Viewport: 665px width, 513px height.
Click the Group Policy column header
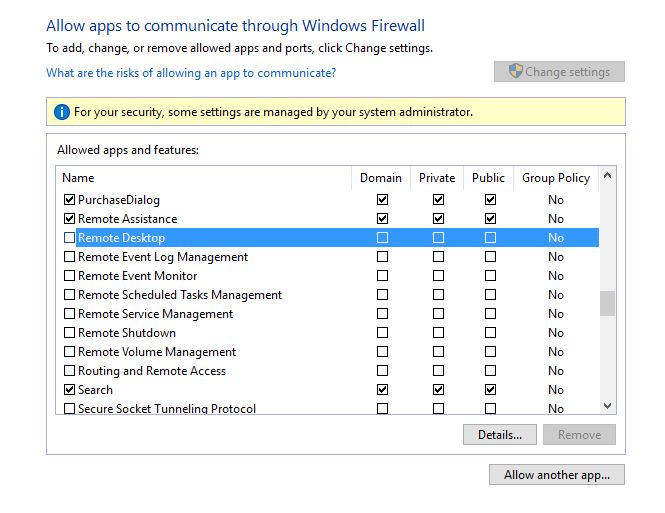pos(556,178)
